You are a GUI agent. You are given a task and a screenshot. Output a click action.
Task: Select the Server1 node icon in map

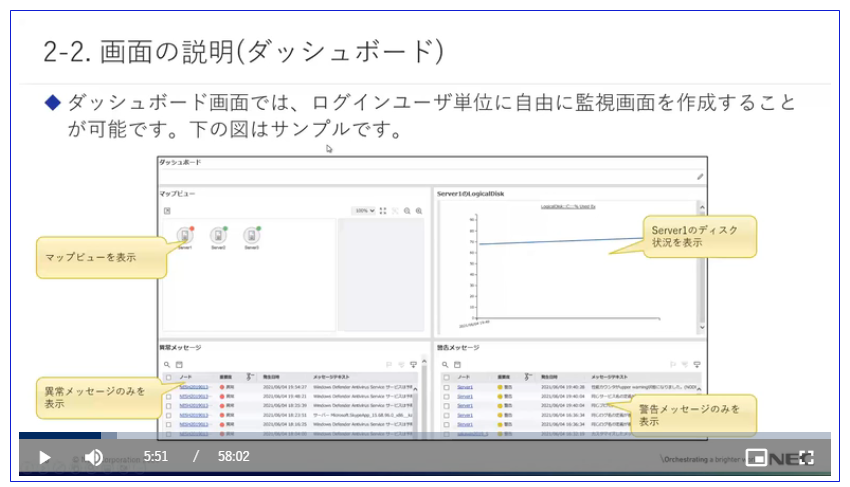tap(185, 235)
